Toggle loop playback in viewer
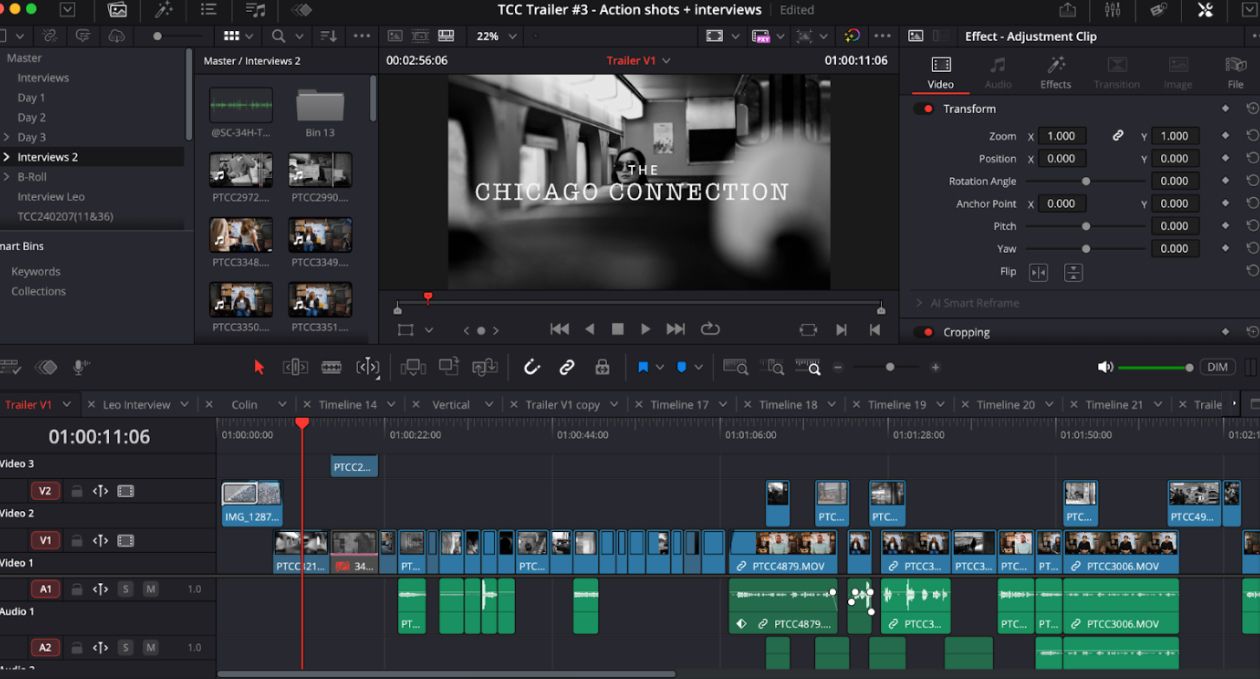This screenshot has height=679, width=1260. (x=710, y=329)
